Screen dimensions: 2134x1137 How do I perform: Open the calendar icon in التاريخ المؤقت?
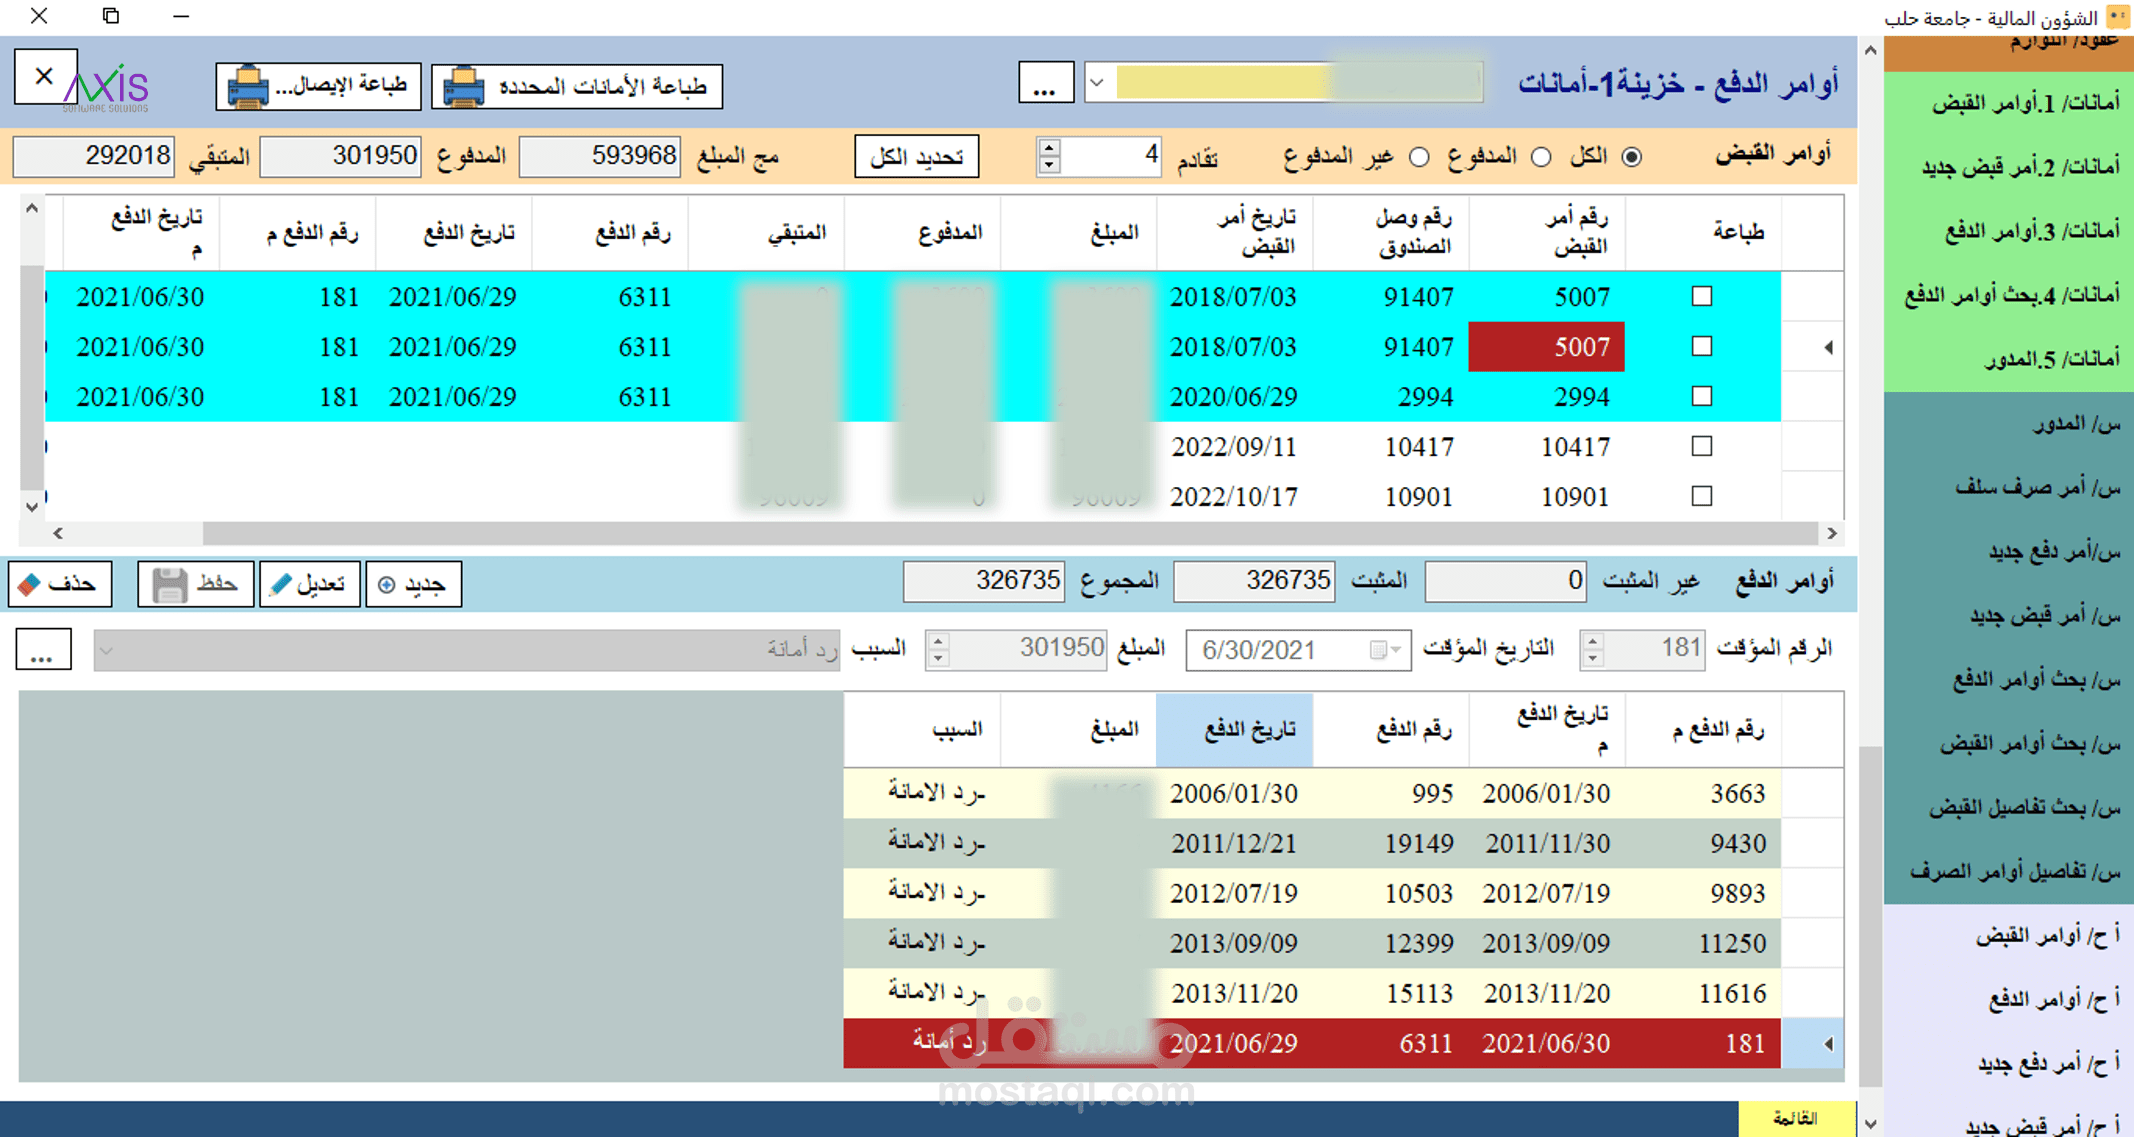coord(1378,650)
